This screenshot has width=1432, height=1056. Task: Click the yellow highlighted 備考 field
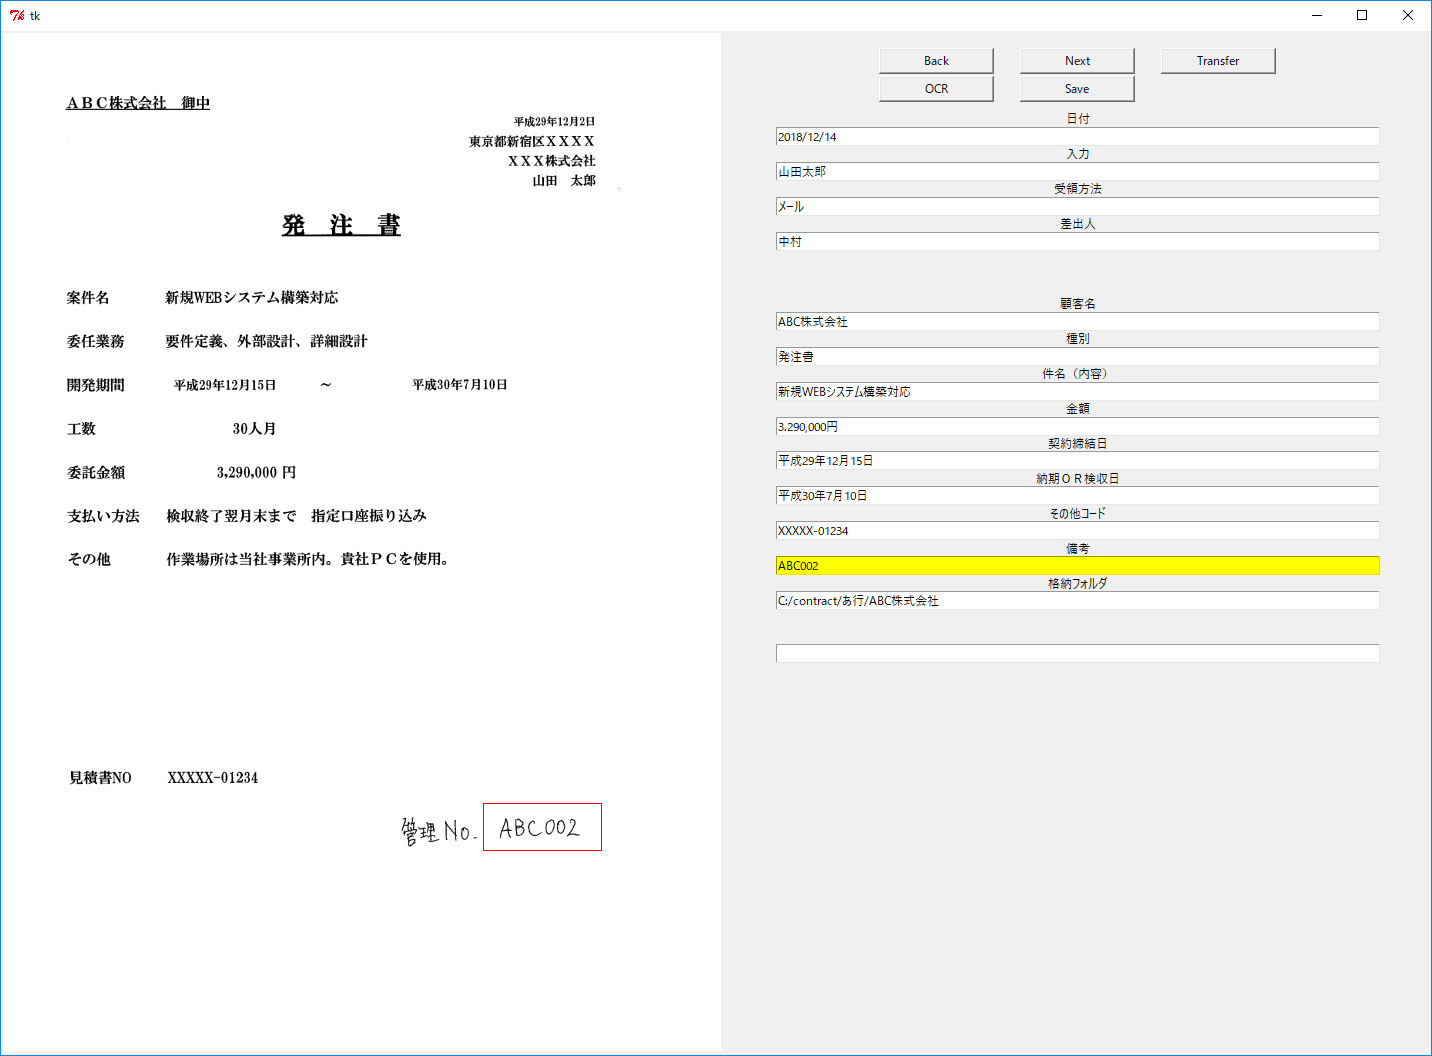[x=1077, y=566]
